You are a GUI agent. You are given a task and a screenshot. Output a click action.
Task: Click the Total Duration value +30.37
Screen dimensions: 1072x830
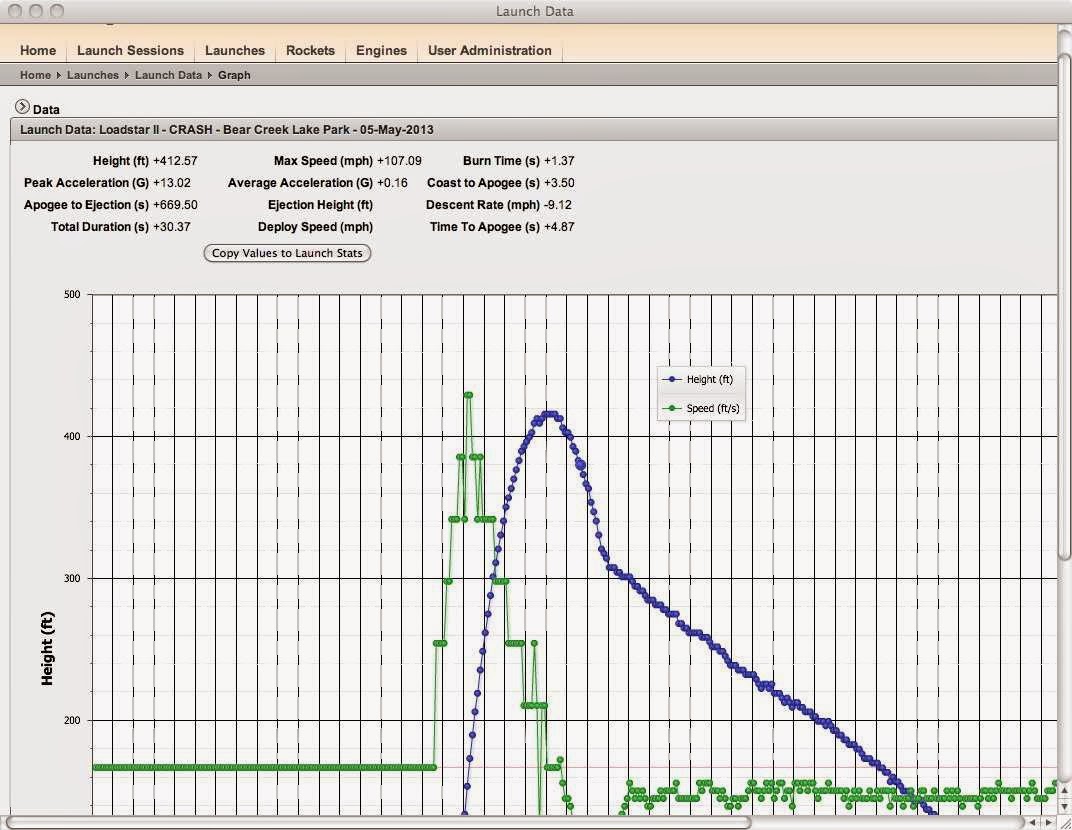pyautogui.click(x=172, y=226)
